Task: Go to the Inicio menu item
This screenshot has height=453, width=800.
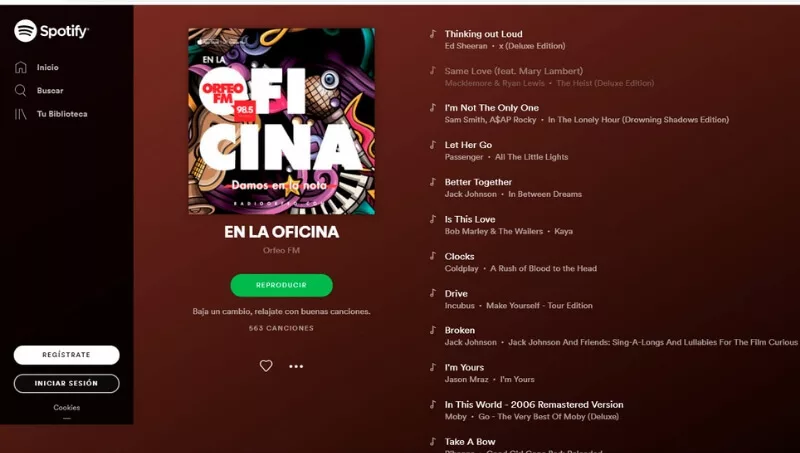Action: [x=47, y=67]
